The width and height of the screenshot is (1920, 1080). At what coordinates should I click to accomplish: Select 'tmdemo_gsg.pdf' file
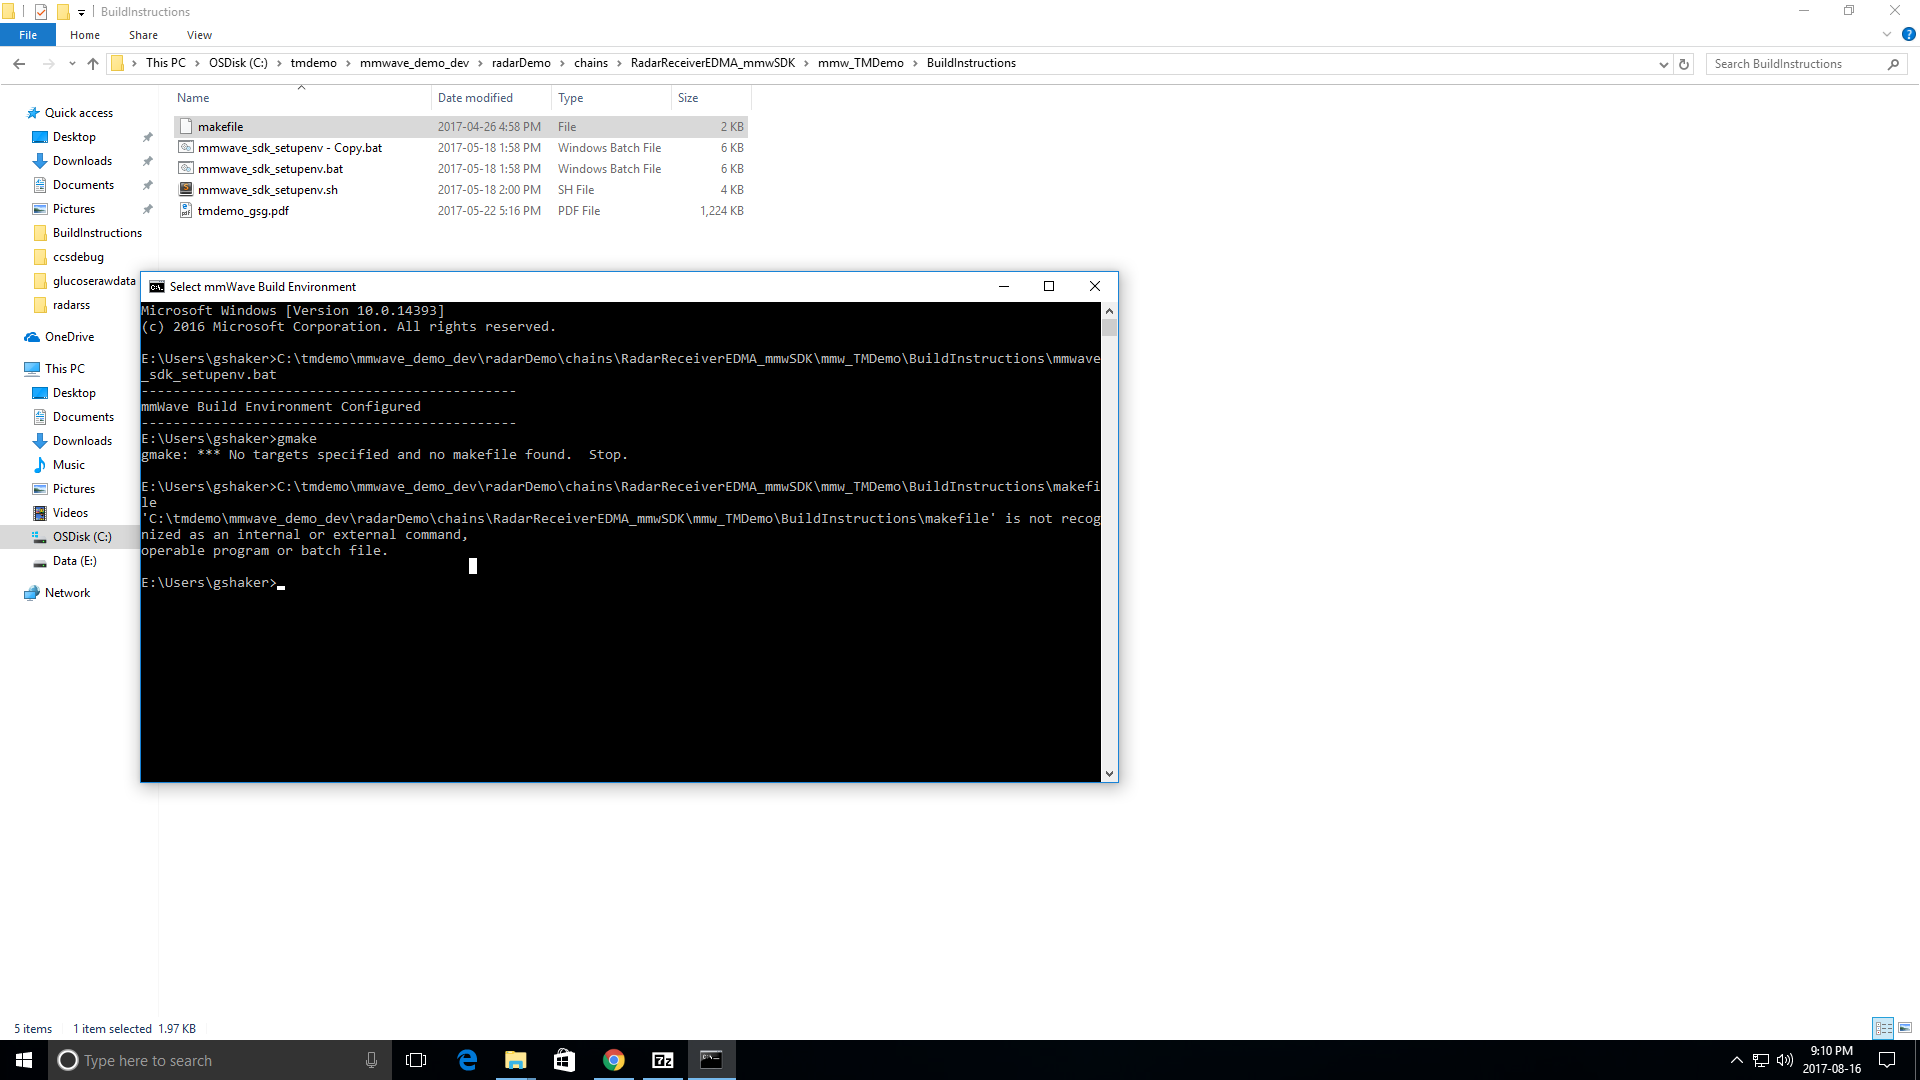pos(243,211)
